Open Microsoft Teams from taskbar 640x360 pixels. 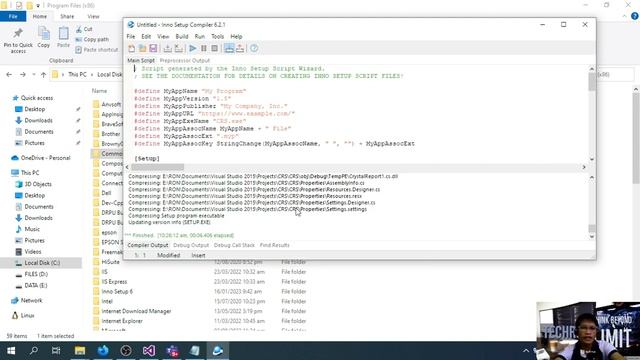(172, 351)
